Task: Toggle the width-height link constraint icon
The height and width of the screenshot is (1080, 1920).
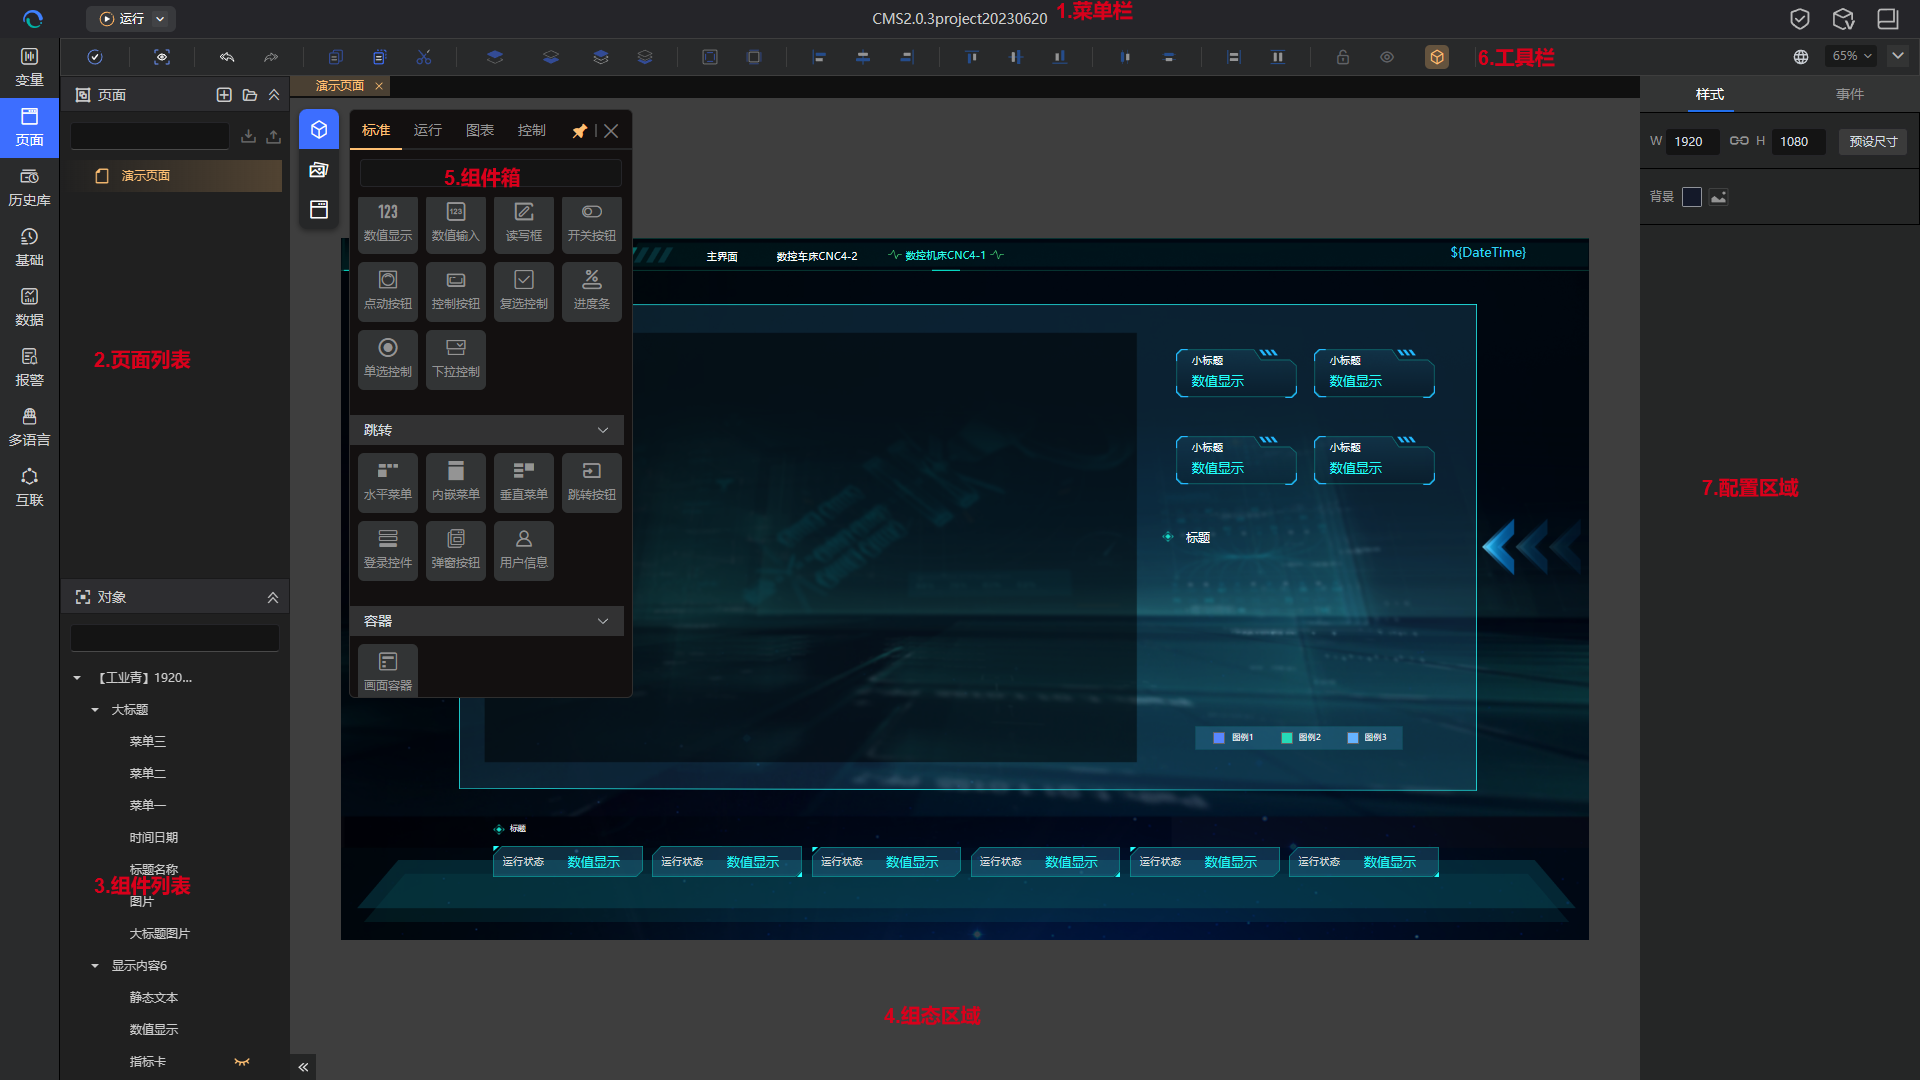Action: coord(1739,141)
